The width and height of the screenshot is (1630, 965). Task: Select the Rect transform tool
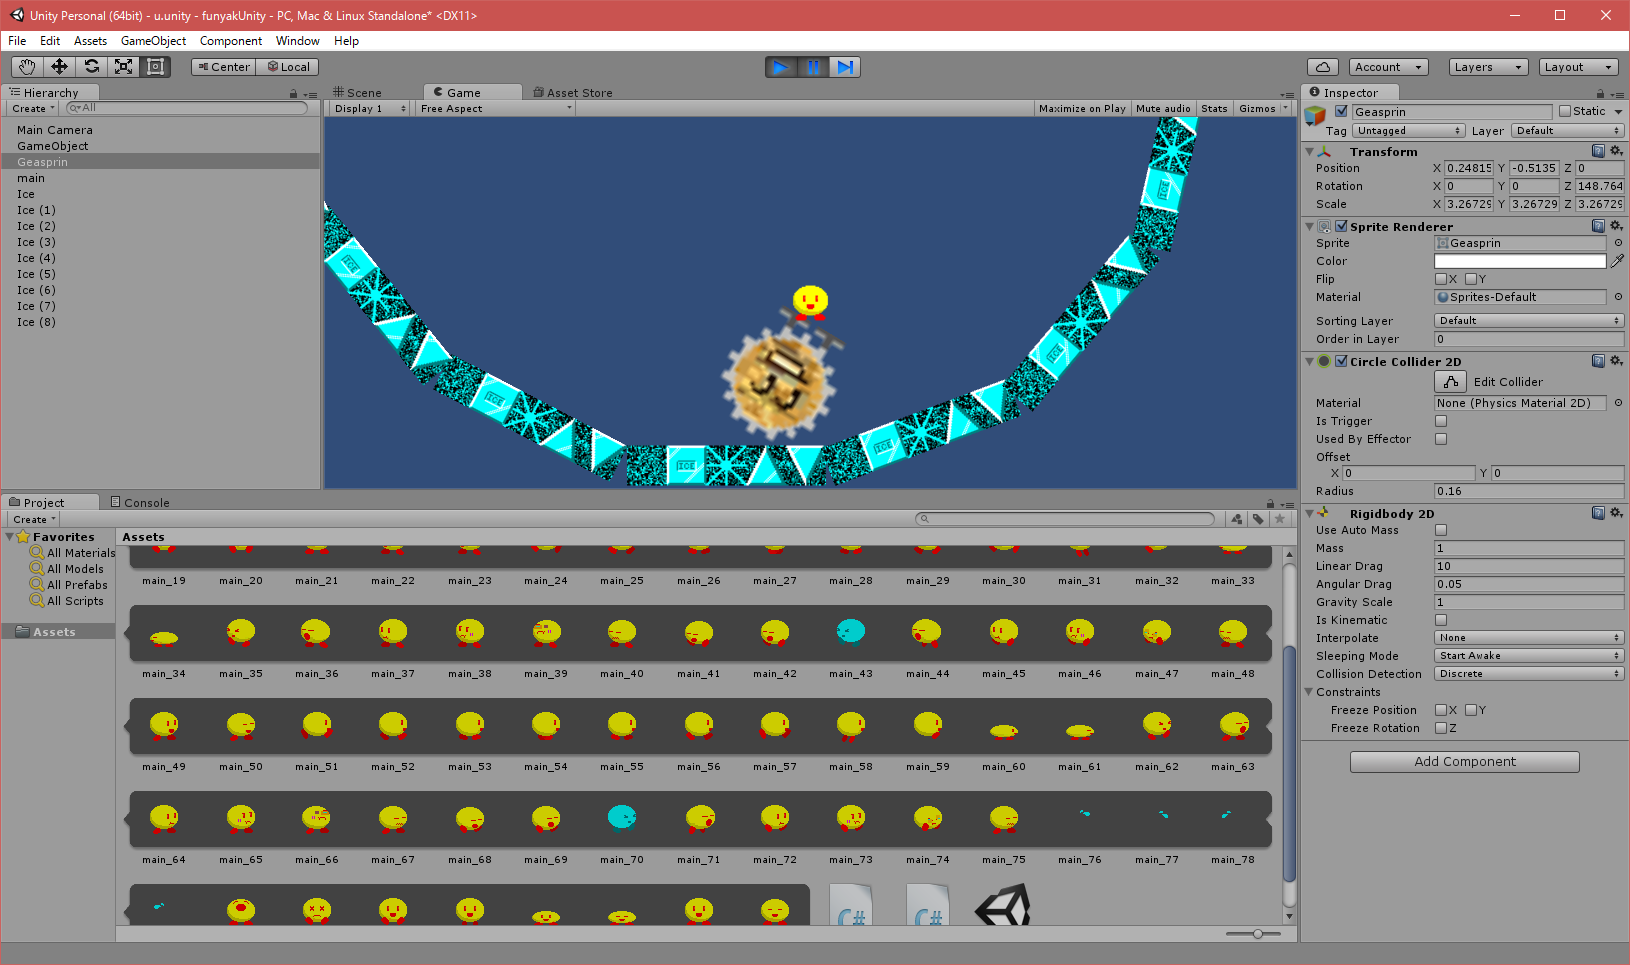coord(155,67)
